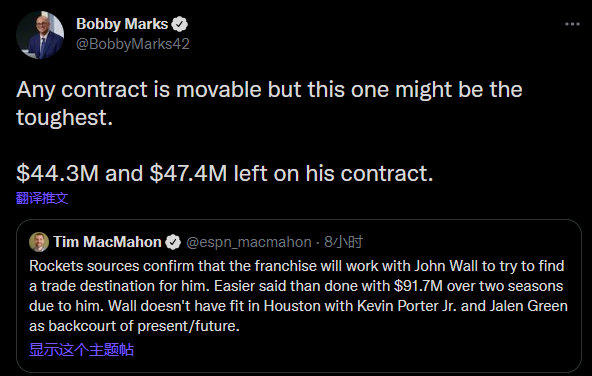Viewport: 592px width, 376px height.
Task: Open the Bobby Marks display name link
Action: [x=122, y=24]
